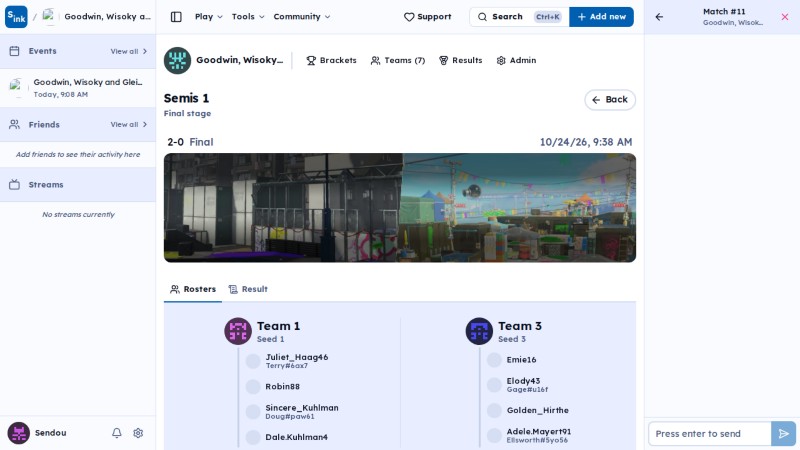The image size is (800, 450).
Task: Click the Streams TV icon
Action: (x=14, y=185)
